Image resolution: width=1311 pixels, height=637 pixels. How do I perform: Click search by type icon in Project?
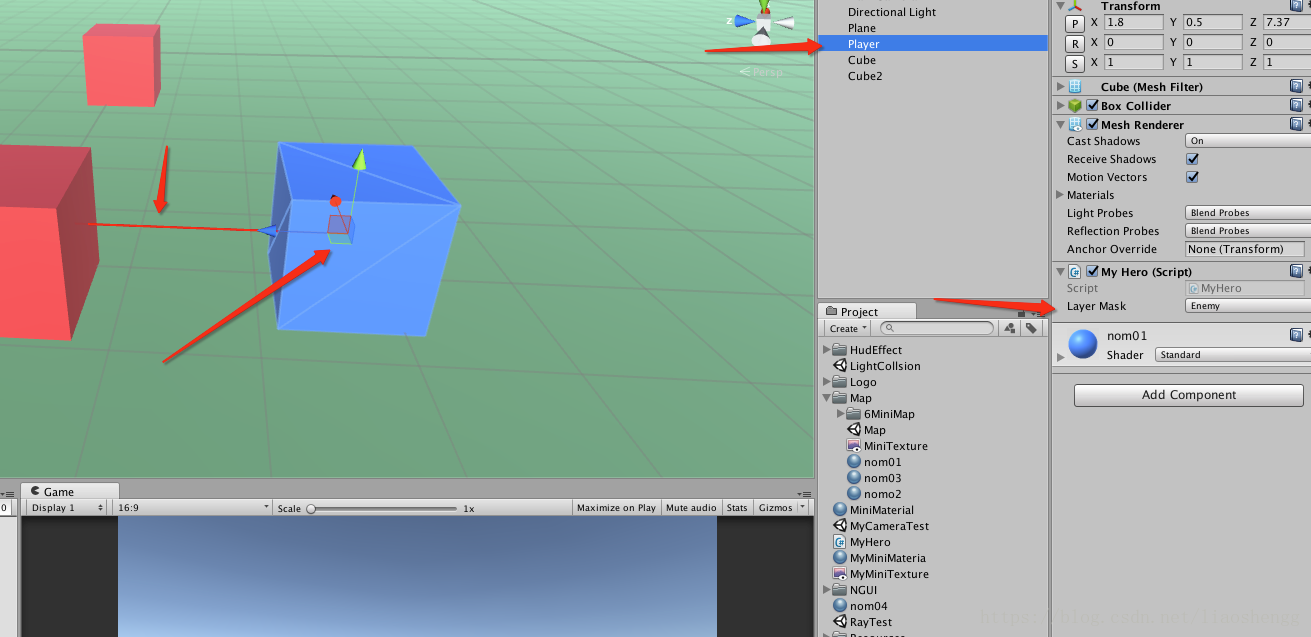(1010, 328)
